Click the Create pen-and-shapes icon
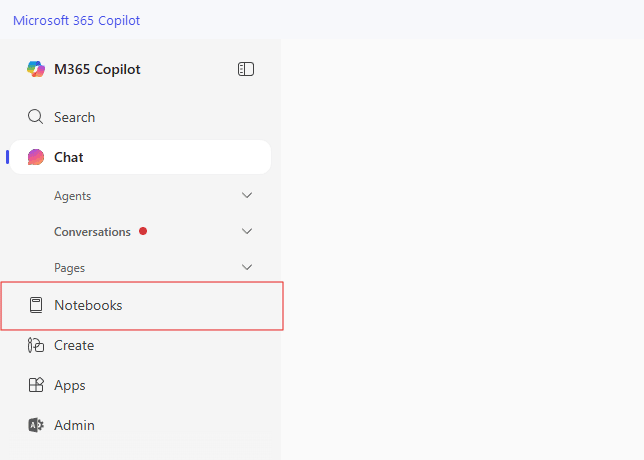The image size is (644, 460). click(36, 345)
